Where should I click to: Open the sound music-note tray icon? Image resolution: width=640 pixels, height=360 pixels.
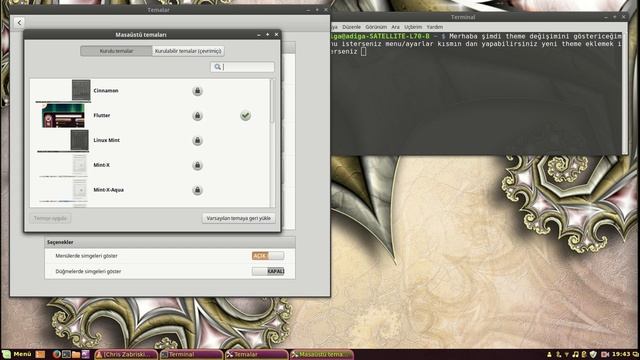click(575, 354)
